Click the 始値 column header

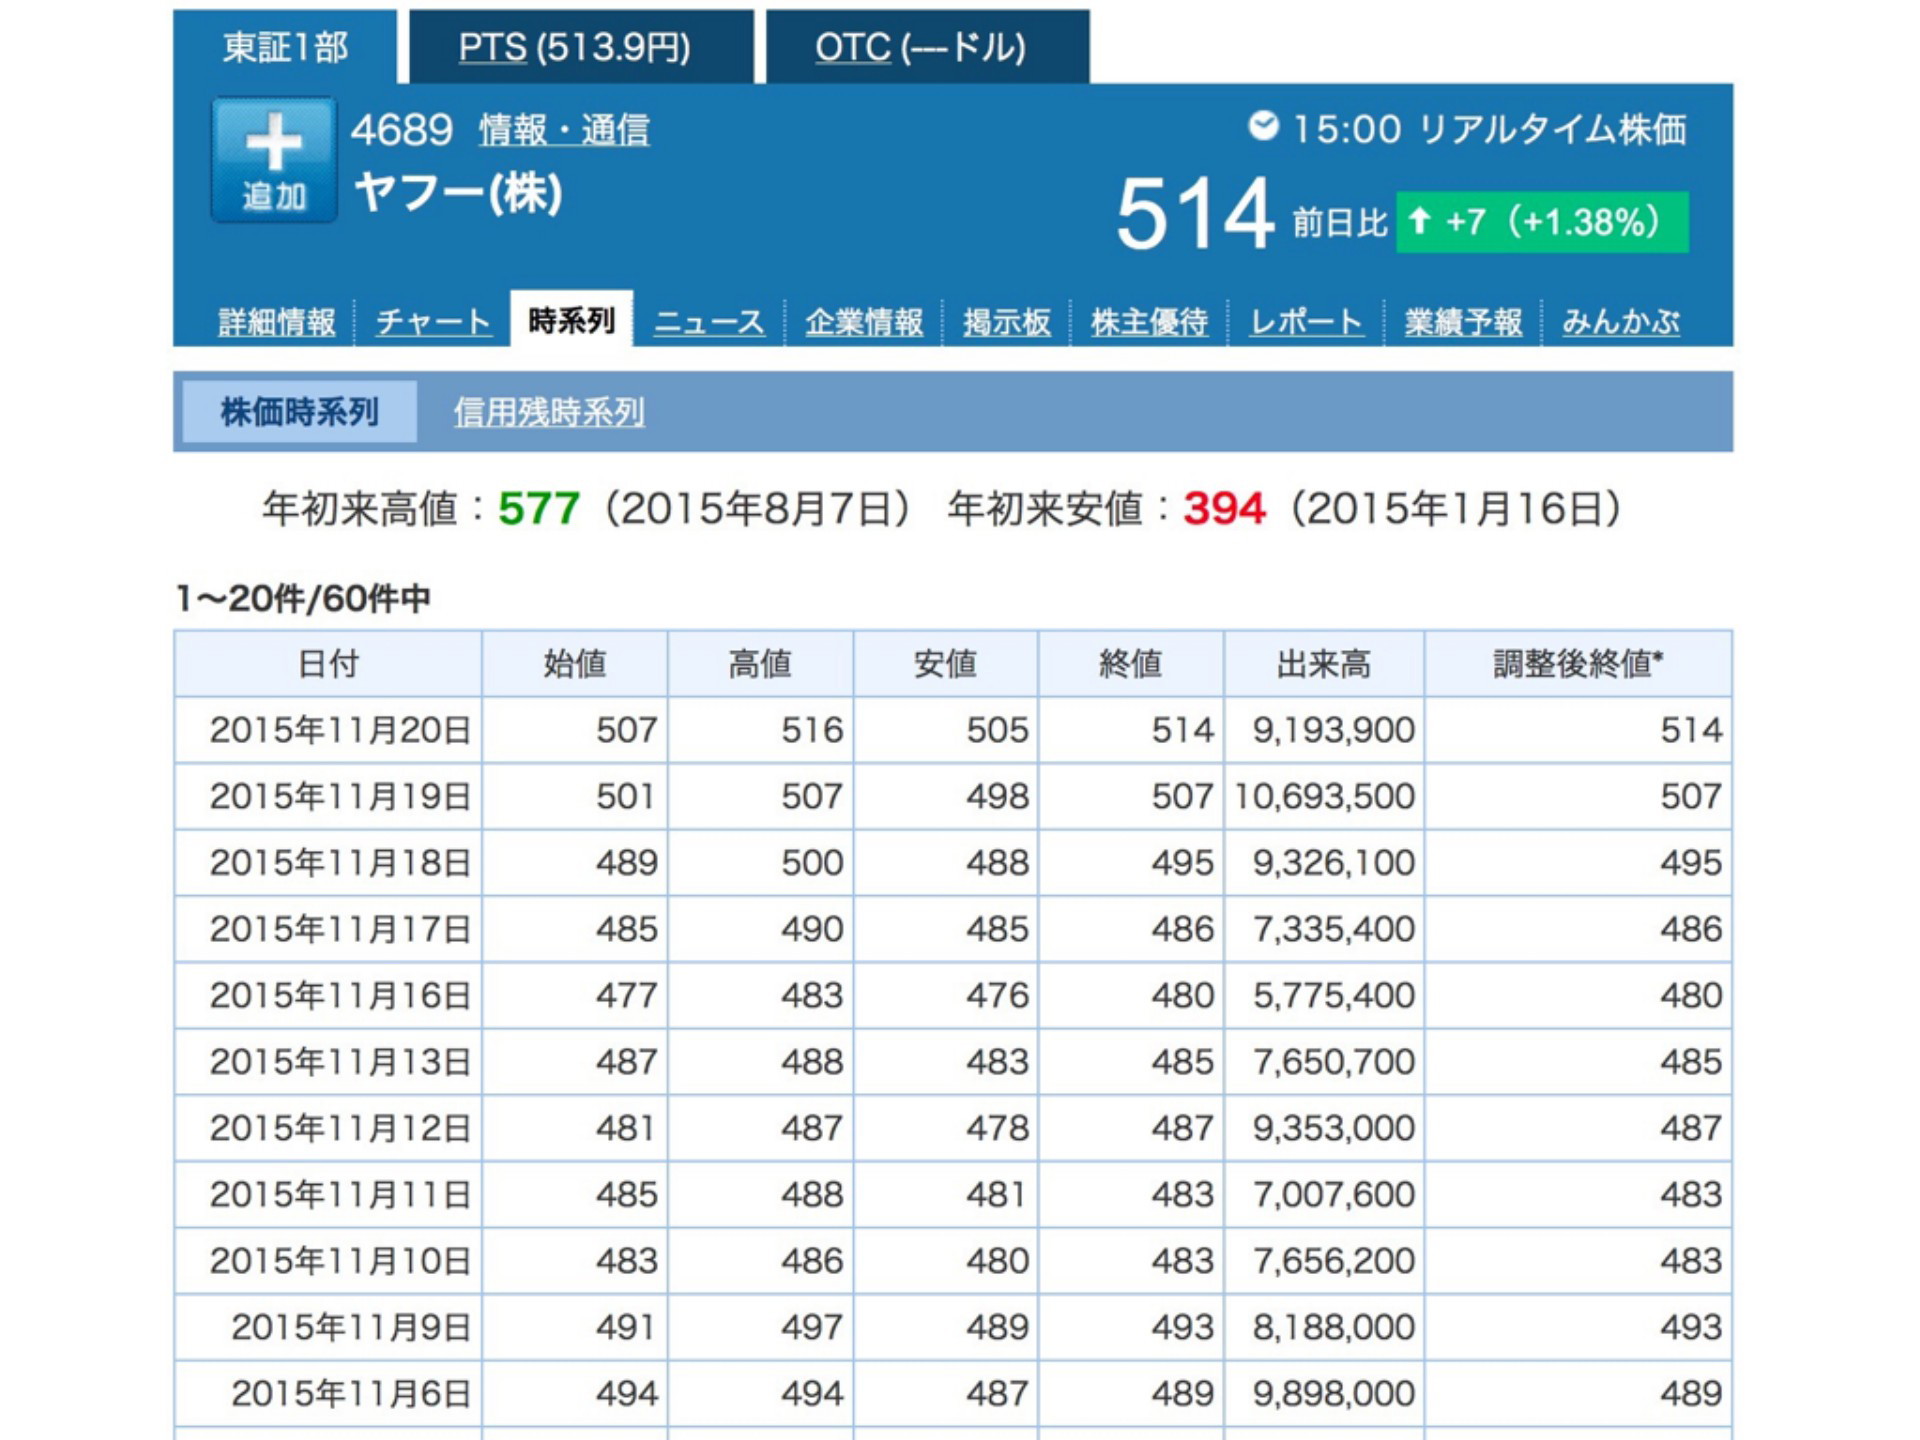pos(575,664)
